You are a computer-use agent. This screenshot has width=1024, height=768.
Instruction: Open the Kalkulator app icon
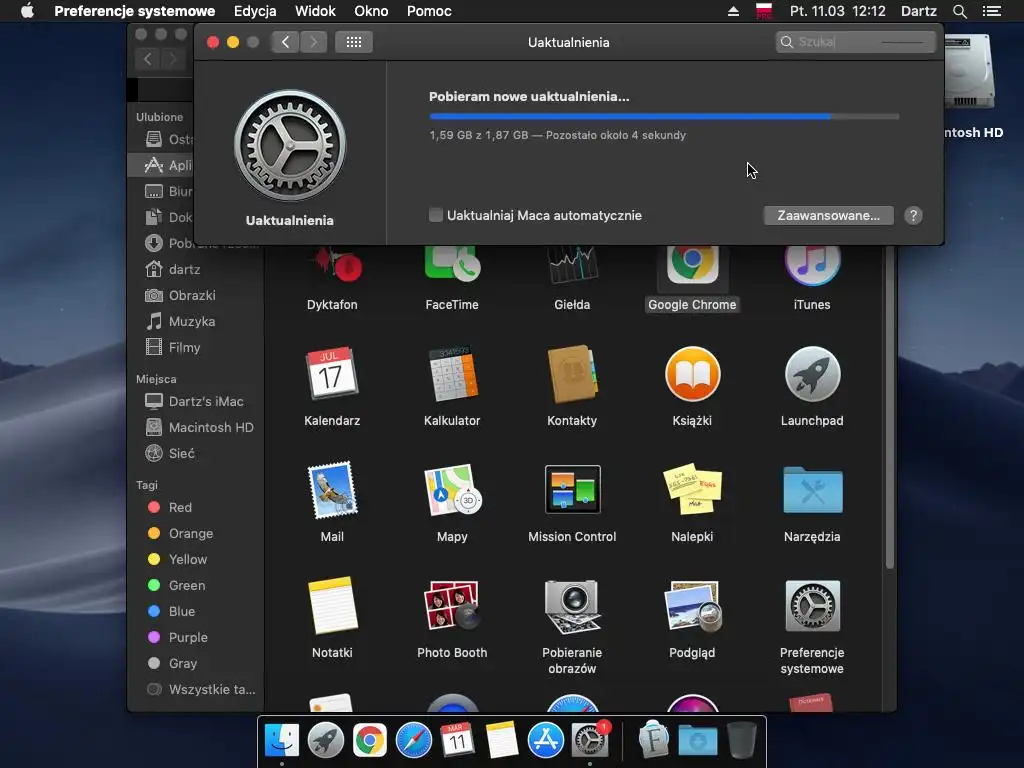click(452, 374)
